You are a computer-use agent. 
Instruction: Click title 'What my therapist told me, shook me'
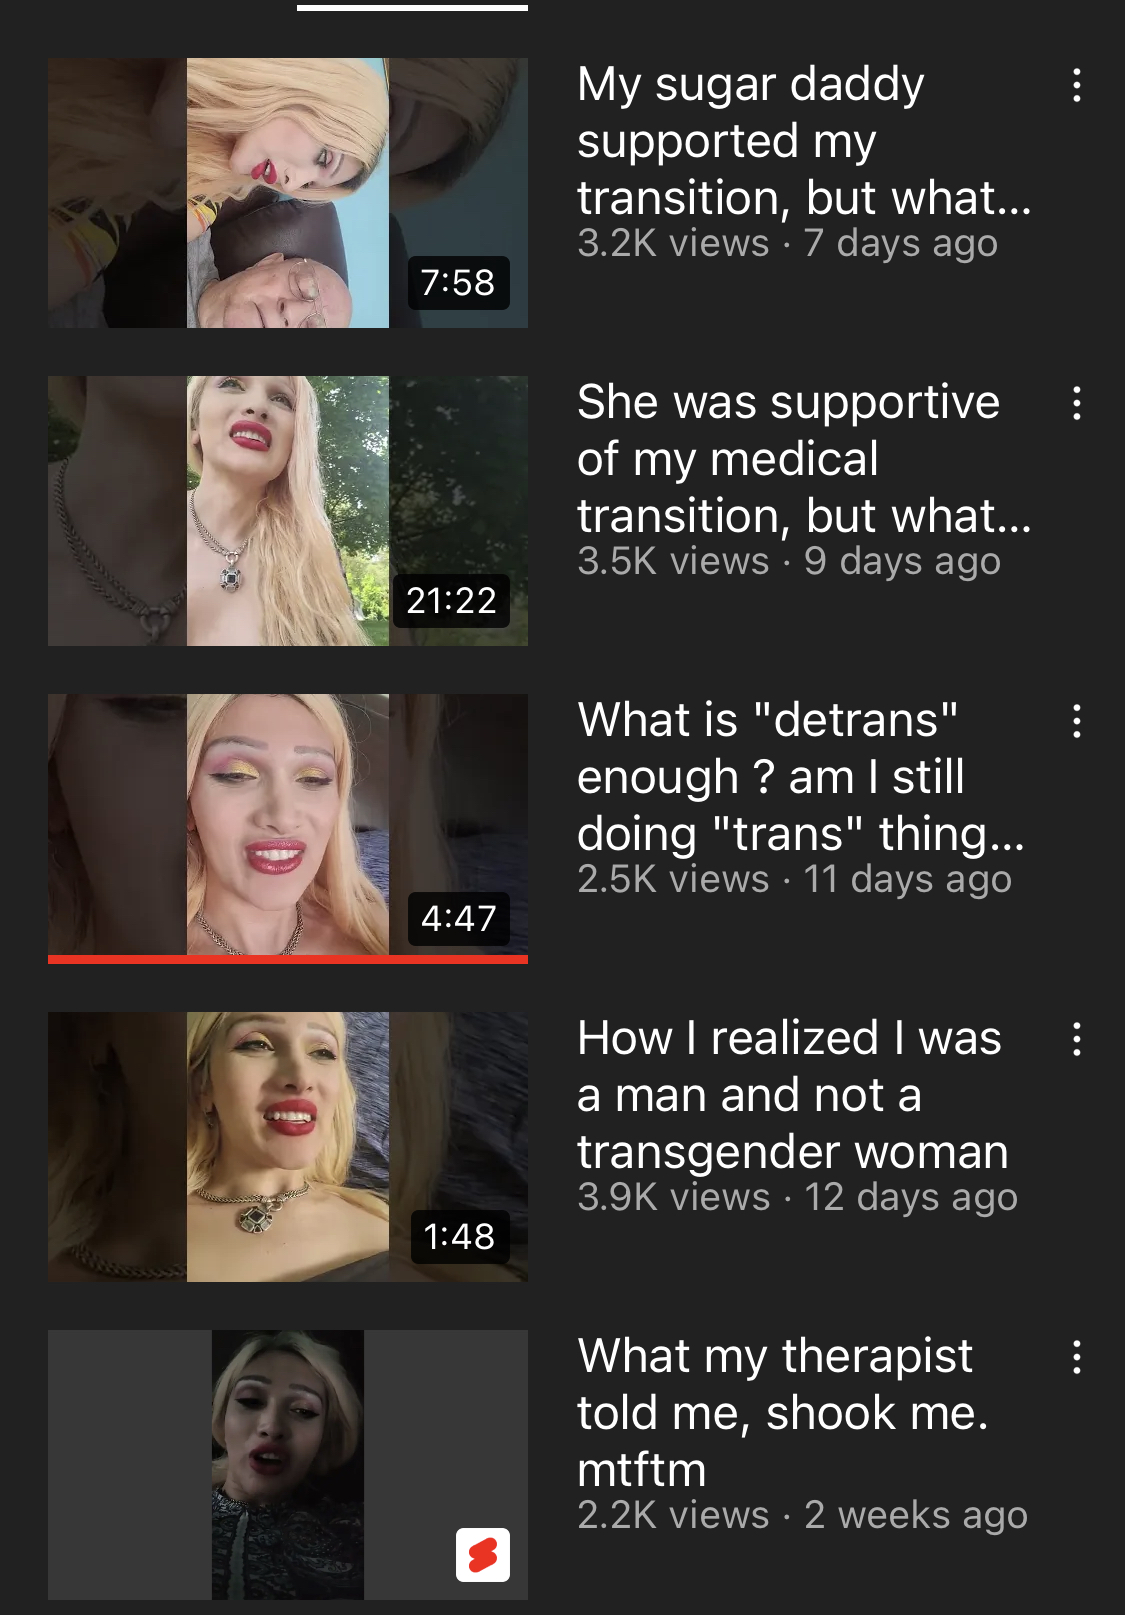tap(783, 1413)
